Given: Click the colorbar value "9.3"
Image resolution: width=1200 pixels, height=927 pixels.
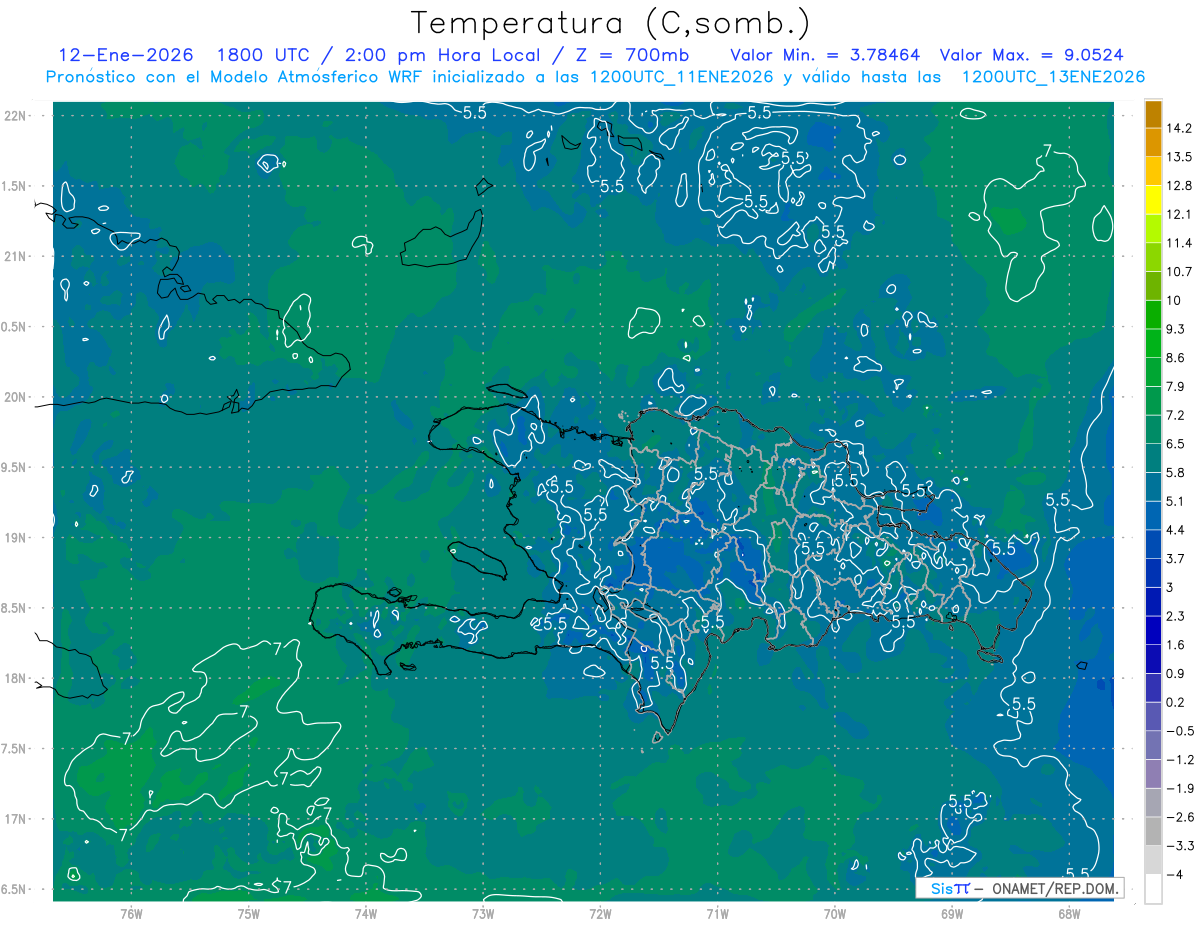Looking at the screenshot, I should pyautogui.click(x=1176, y=329).
